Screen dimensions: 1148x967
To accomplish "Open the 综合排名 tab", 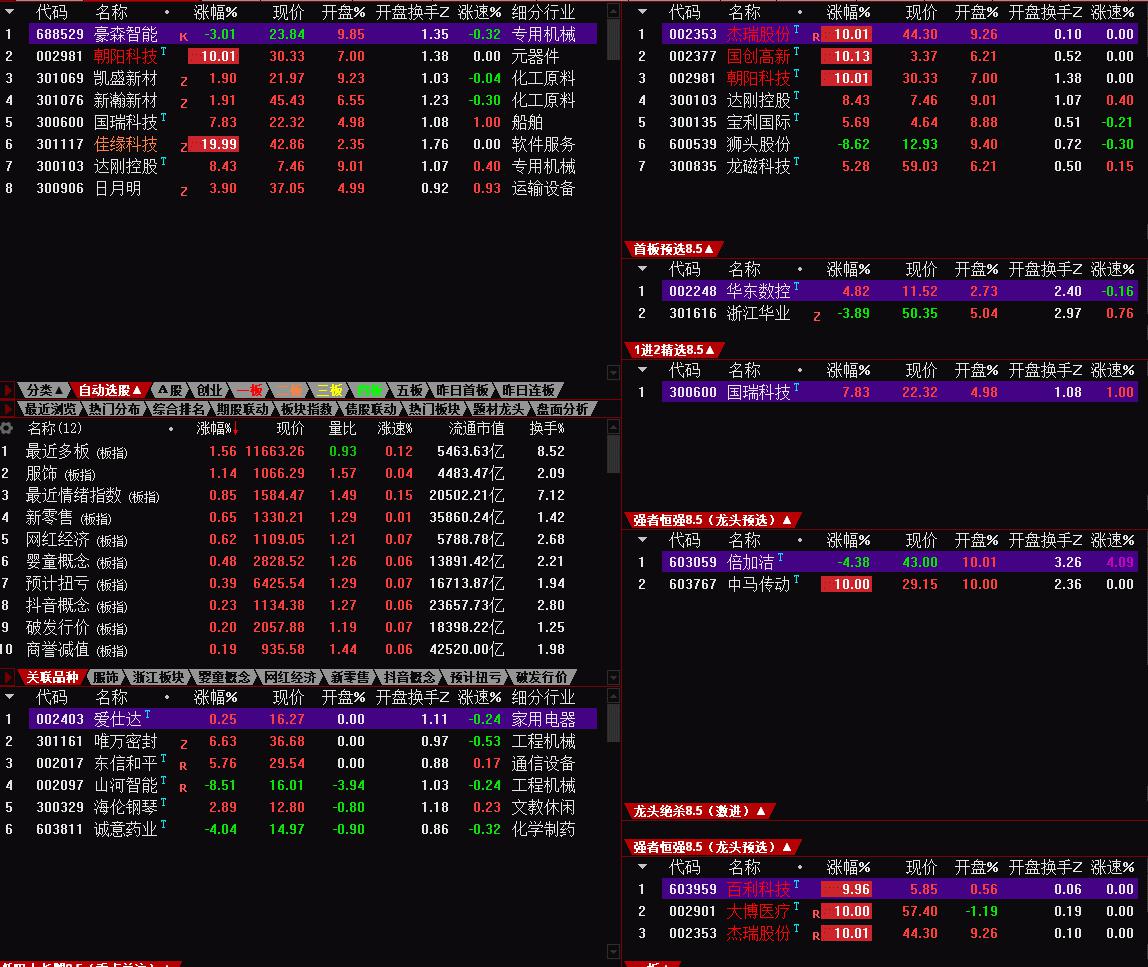I will (x=178, y=409).
